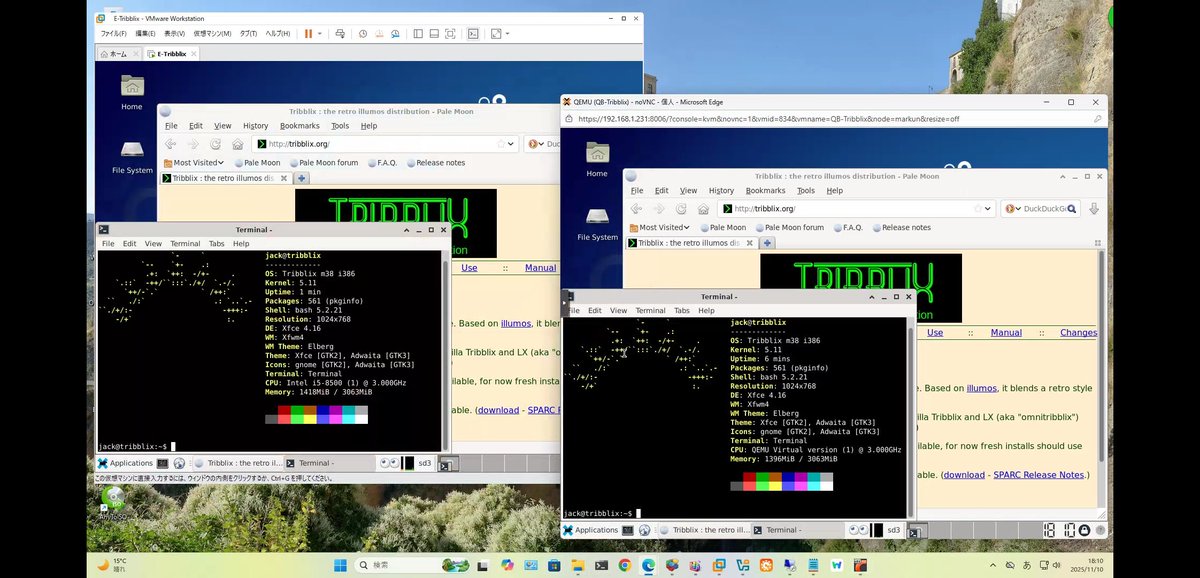Click the Edge noVNC address bar URL
The image size is (1200, 578).
tap(767, 118)
